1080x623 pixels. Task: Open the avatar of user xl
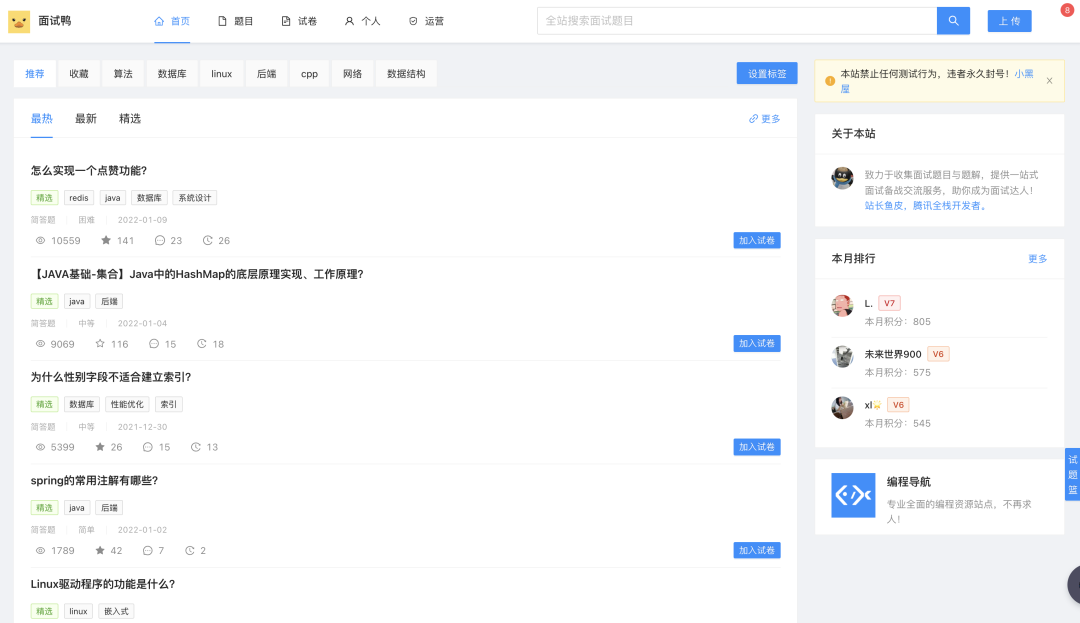coord(842,407)
